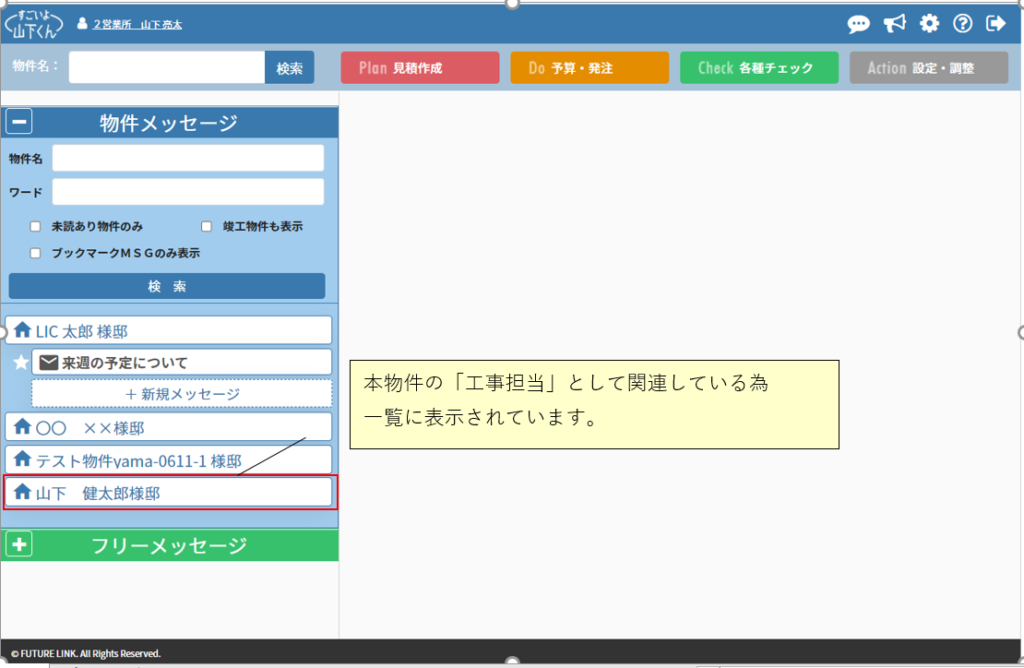Expand the 山下 健太郎様邸 property entry
The width and height of the screenshot is (1024, 668).
coord(168,491)
